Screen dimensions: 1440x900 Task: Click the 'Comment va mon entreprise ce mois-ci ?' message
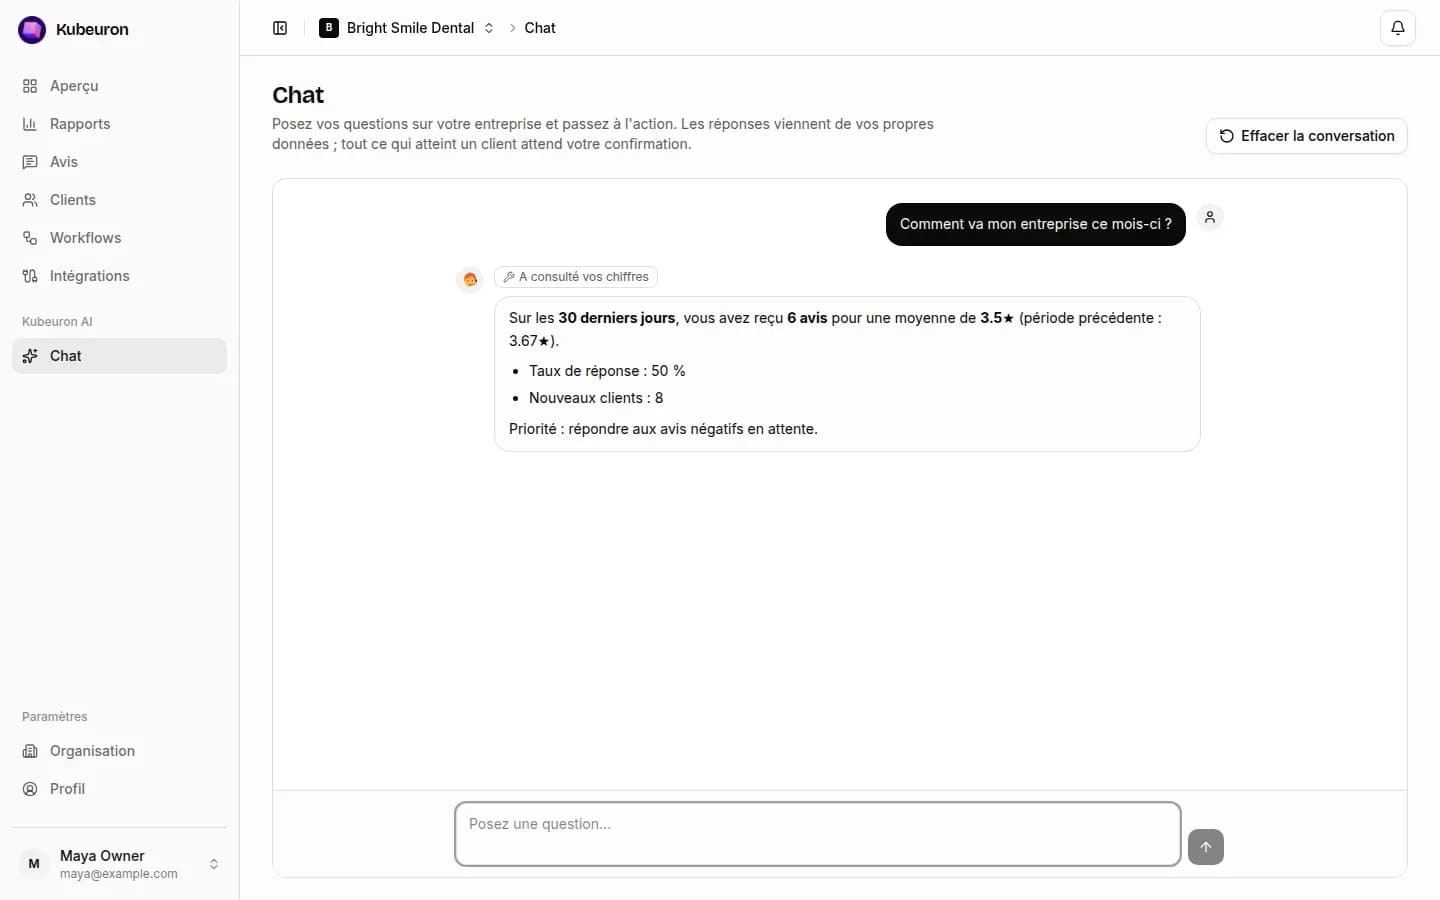[x=1036, y=224]
